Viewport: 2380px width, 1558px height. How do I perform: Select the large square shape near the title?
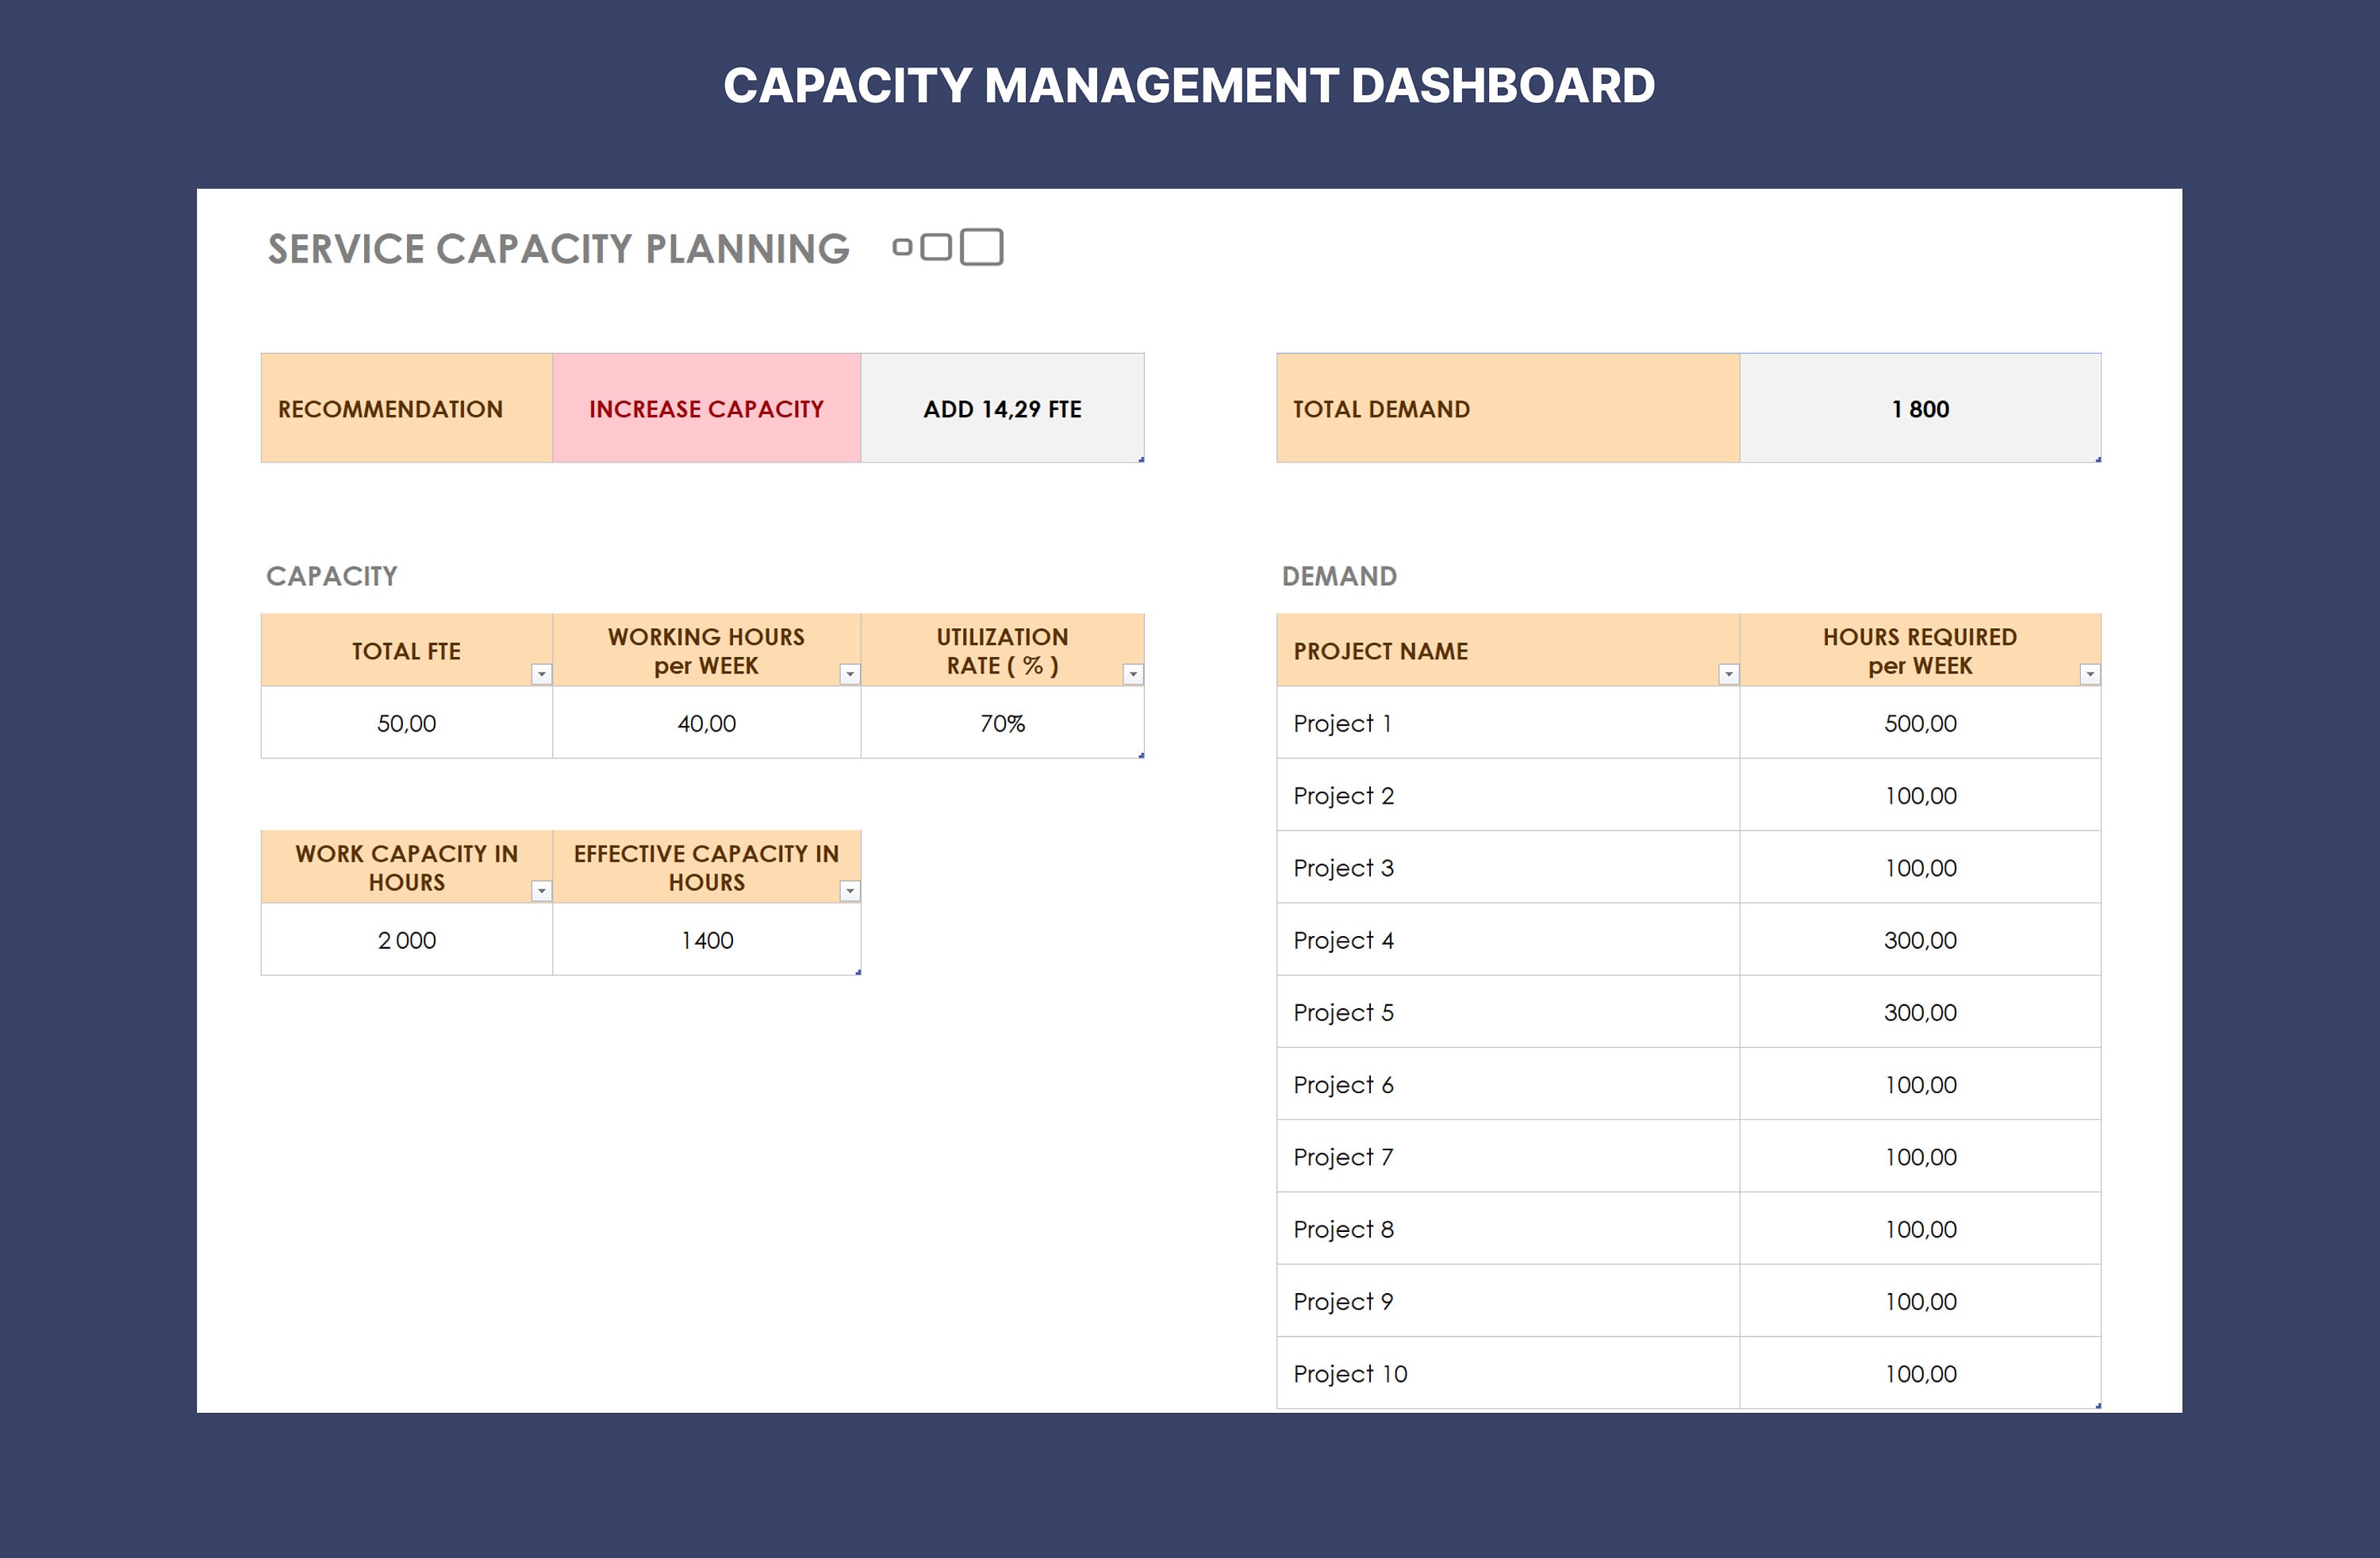click(982, 247)
